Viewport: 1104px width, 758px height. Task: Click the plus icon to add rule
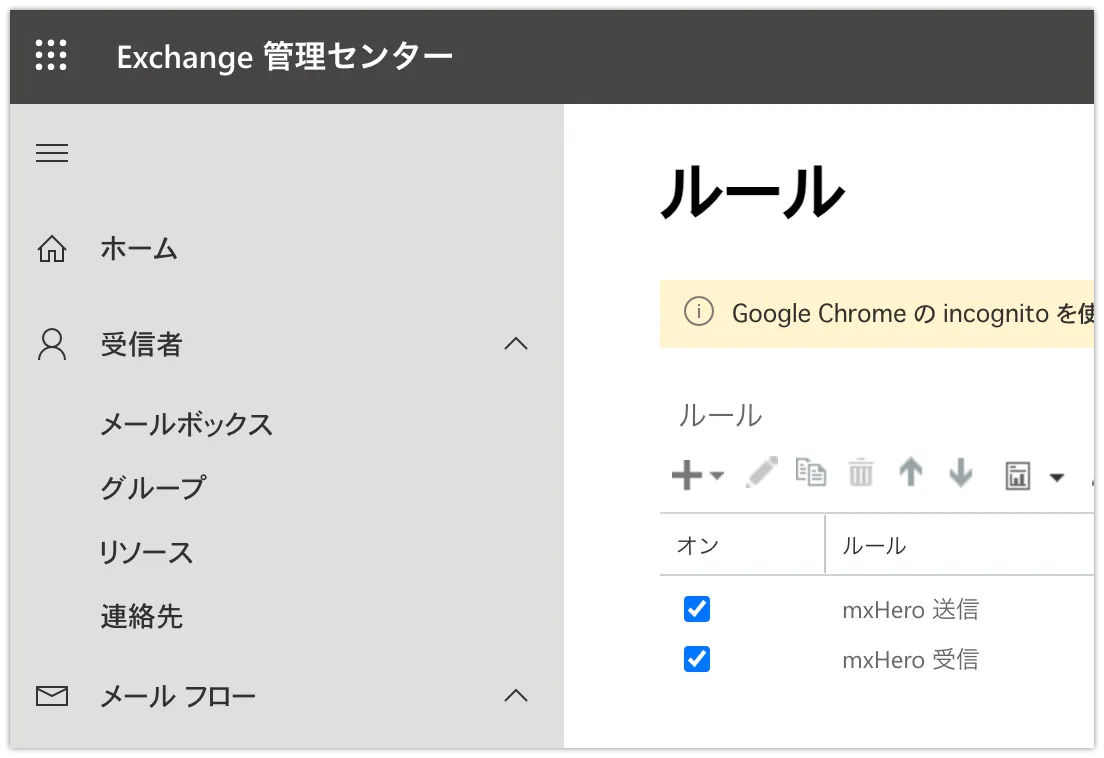point(687,476)
